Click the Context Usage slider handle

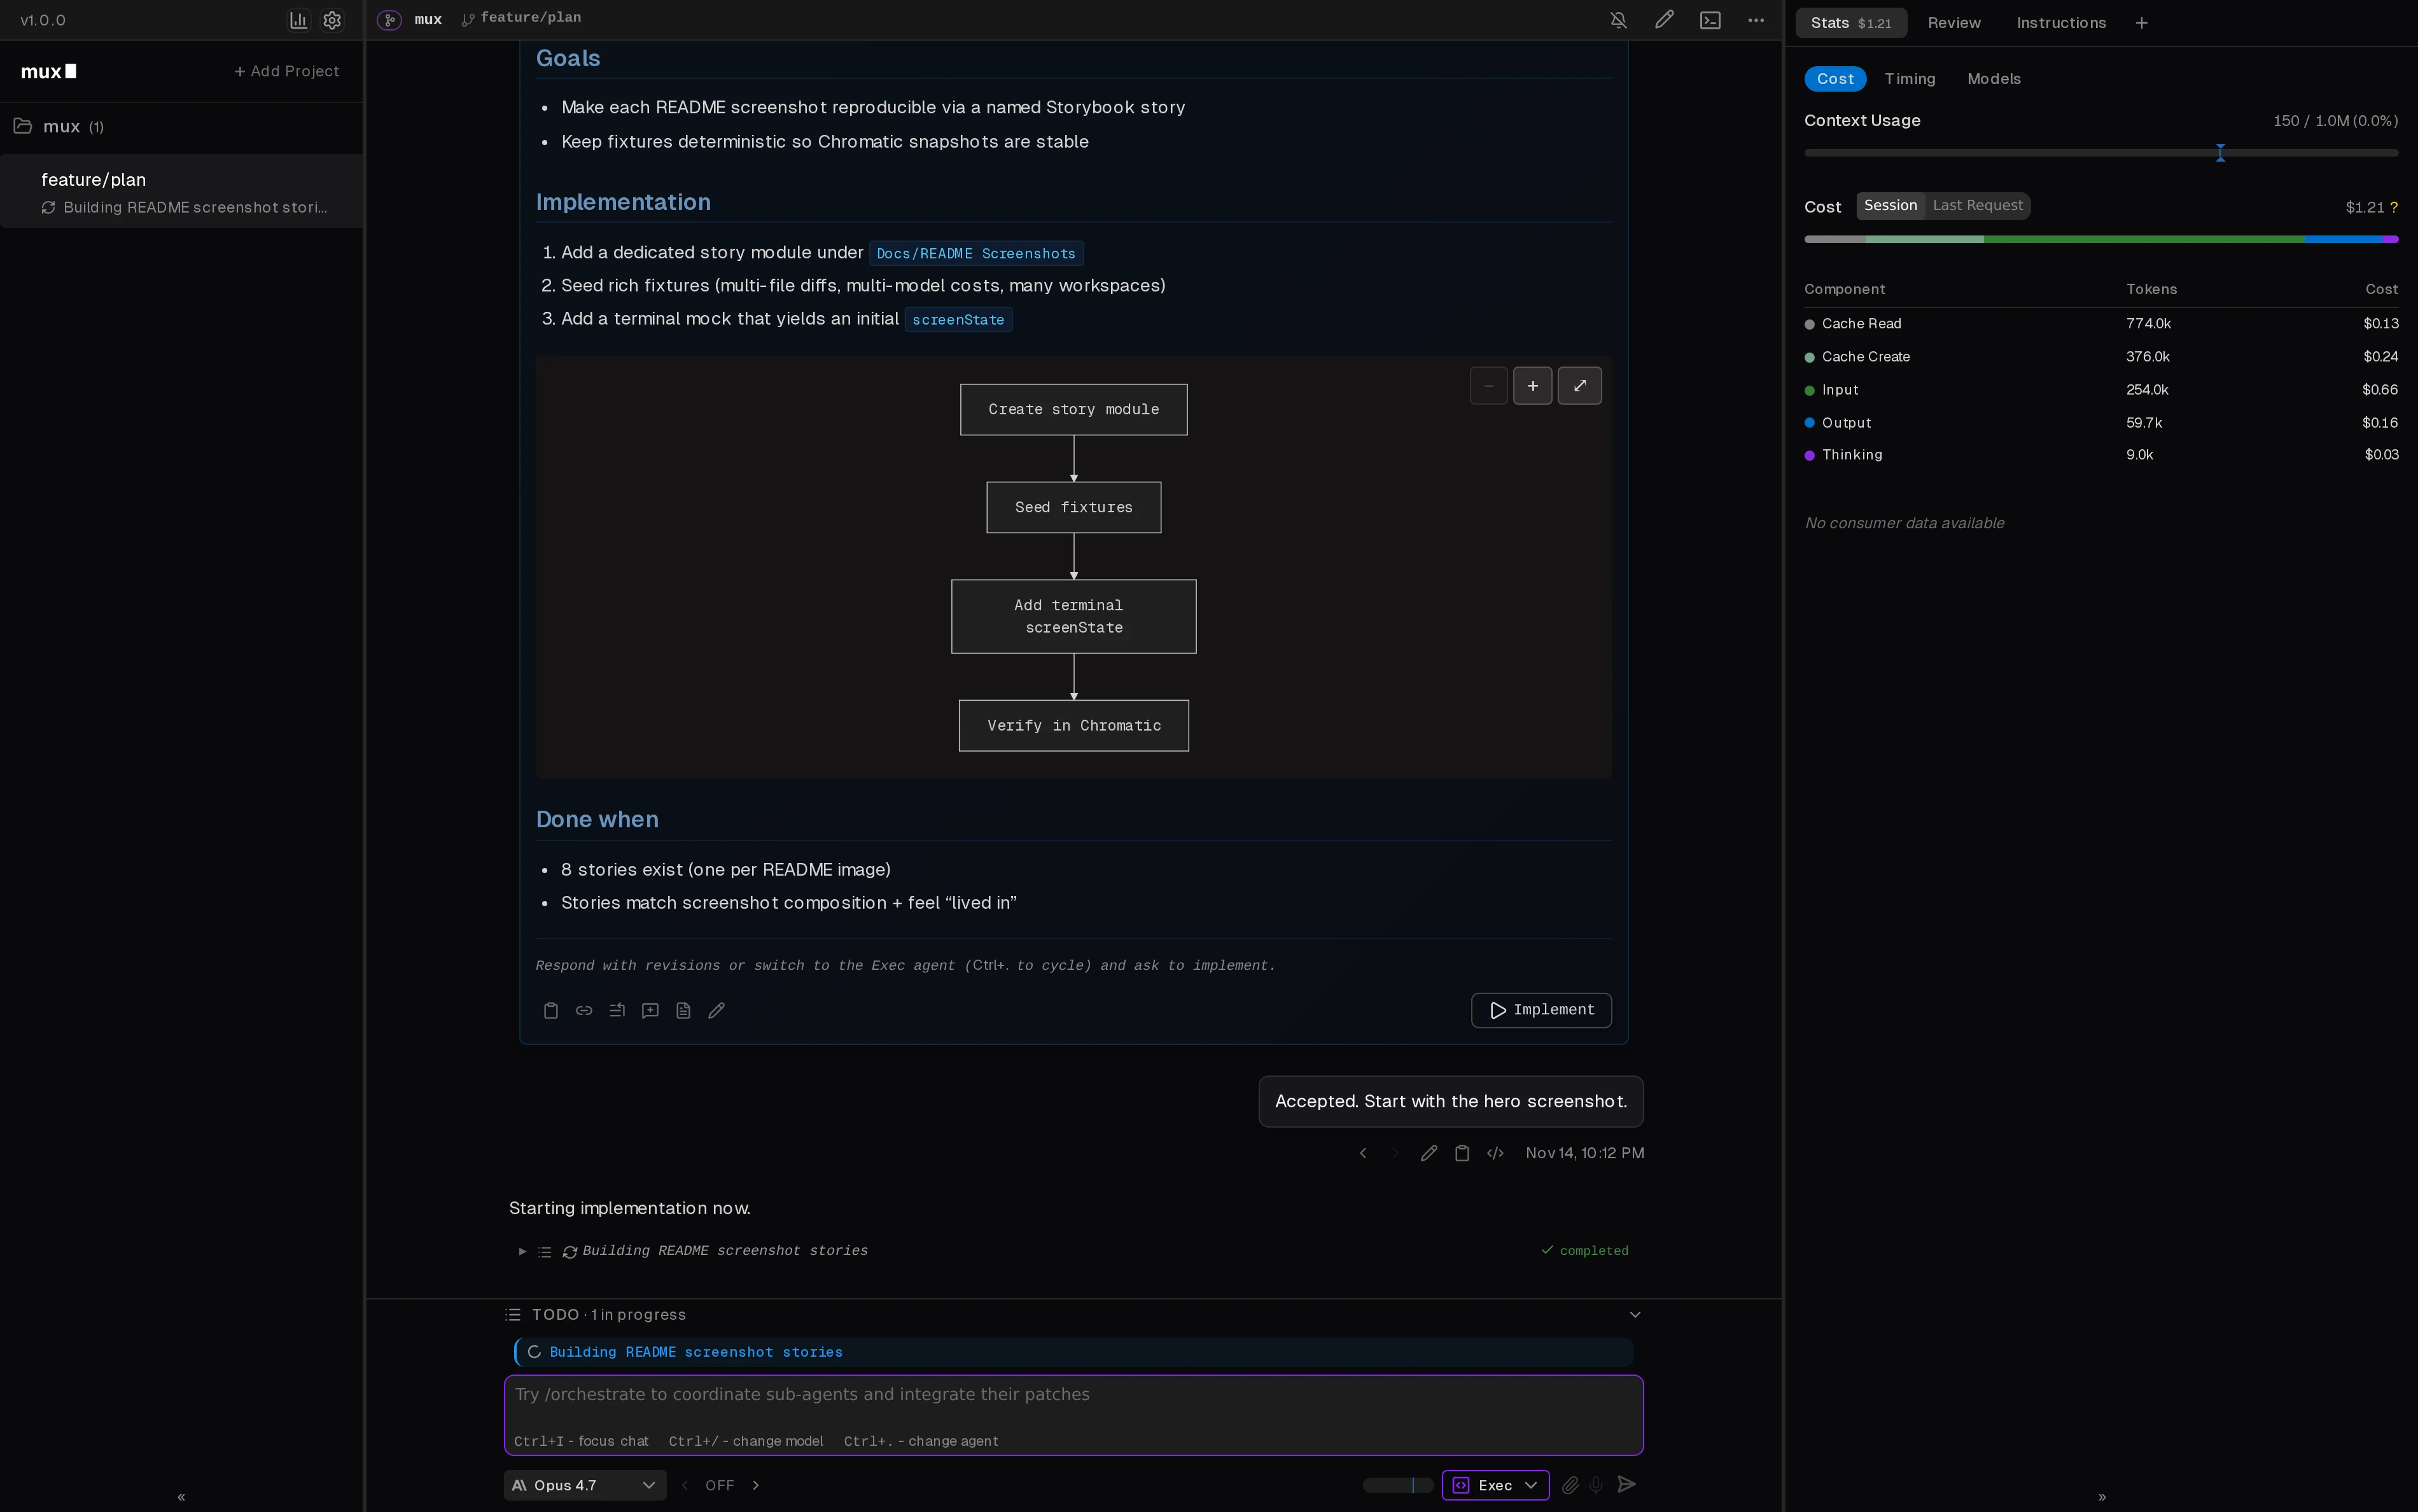click(x=2220, y=152)
